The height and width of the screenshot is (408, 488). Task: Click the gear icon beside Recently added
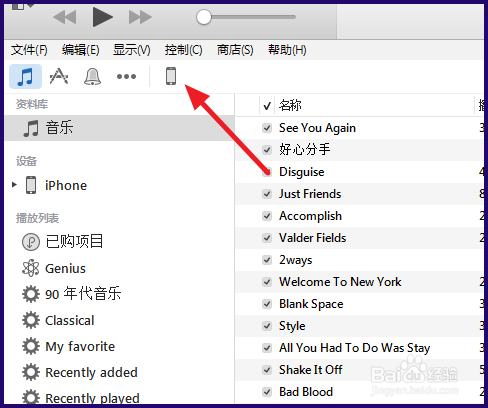click(x=31, y=372)
